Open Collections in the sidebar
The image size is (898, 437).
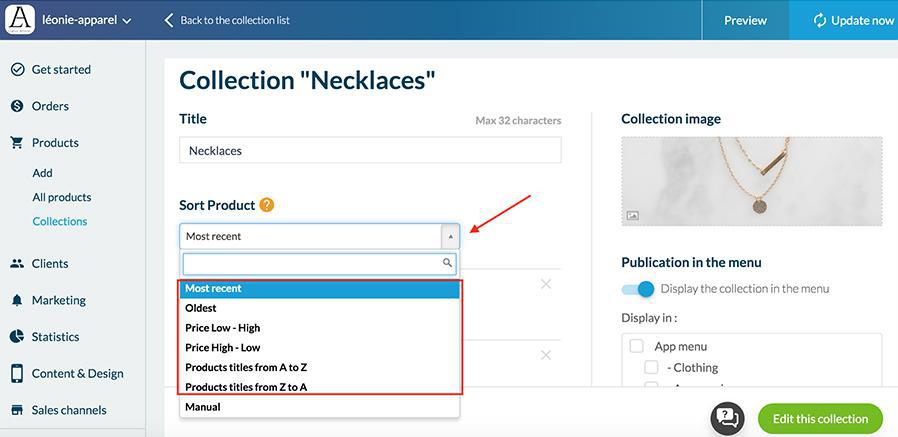tap(59, 222)
